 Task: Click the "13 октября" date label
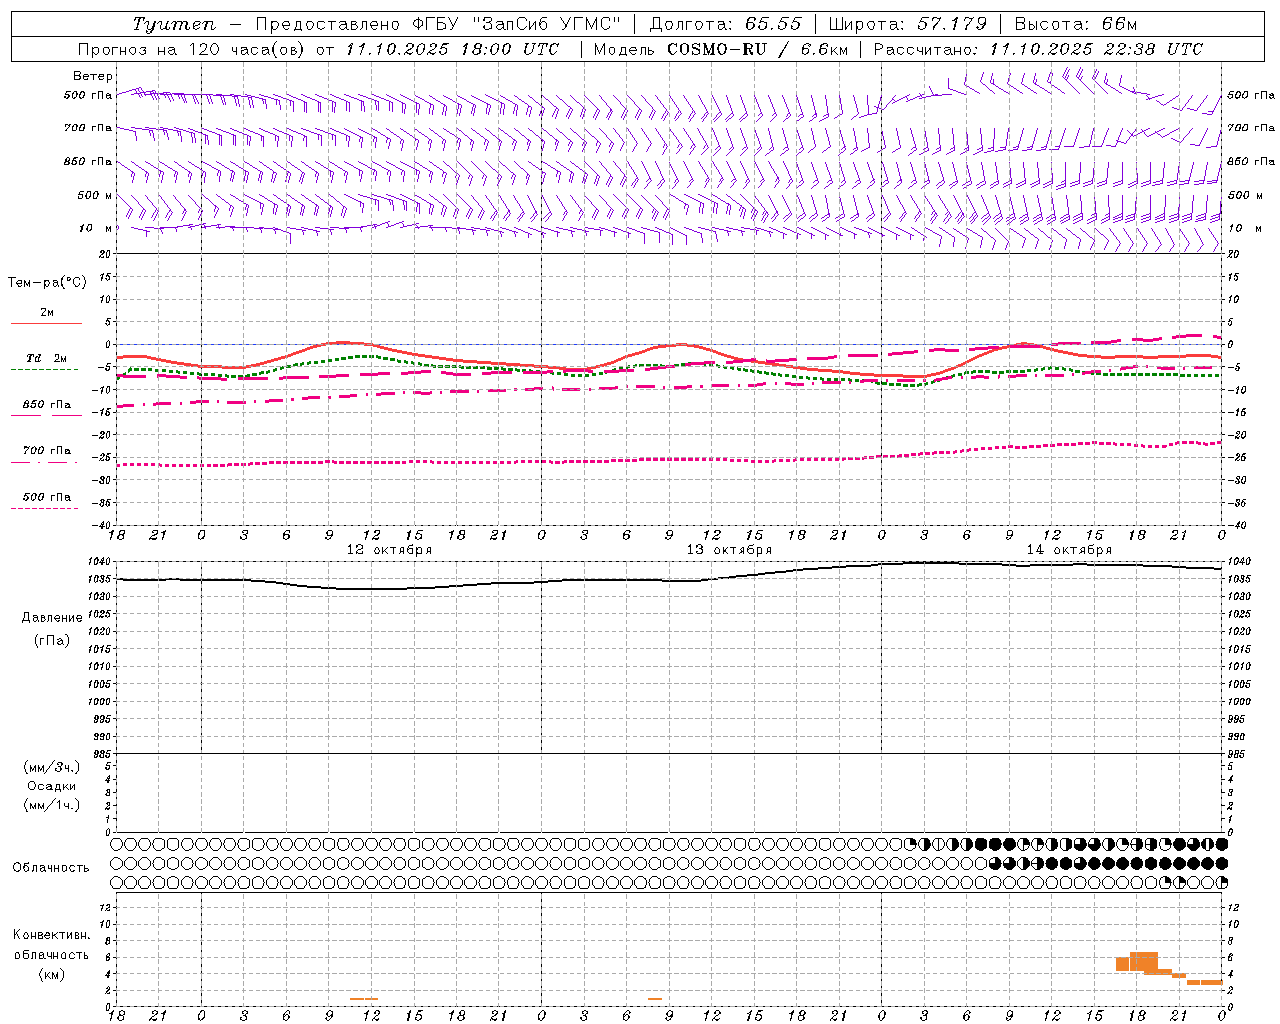pyautogui.click(x=729, y=550)
